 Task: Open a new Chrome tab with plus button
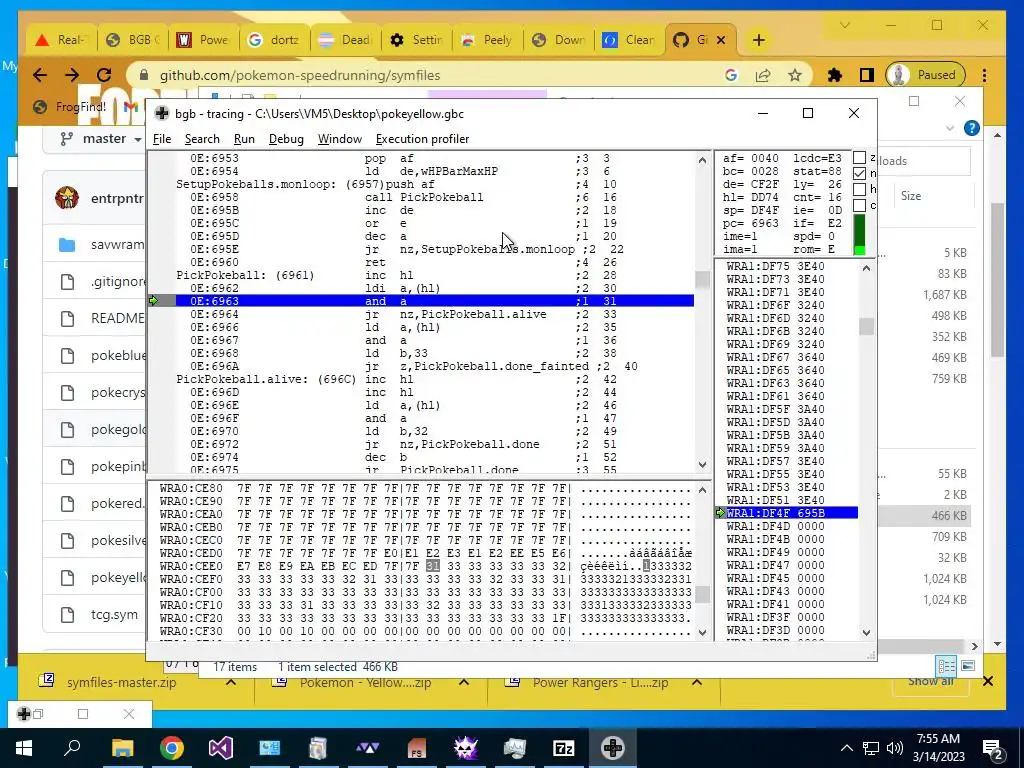[x=758, y=40]
